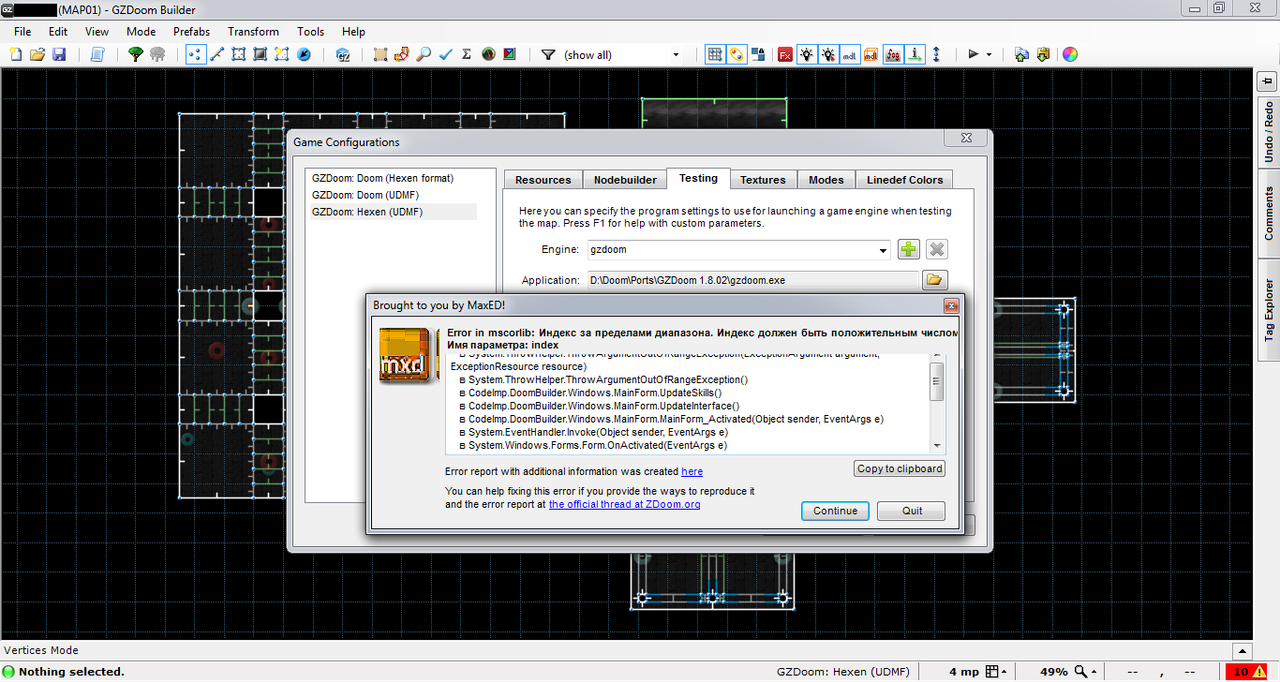Click the green plus add engine button
Viewport: 1280px width, 682px height.
[x=908, y=250]
